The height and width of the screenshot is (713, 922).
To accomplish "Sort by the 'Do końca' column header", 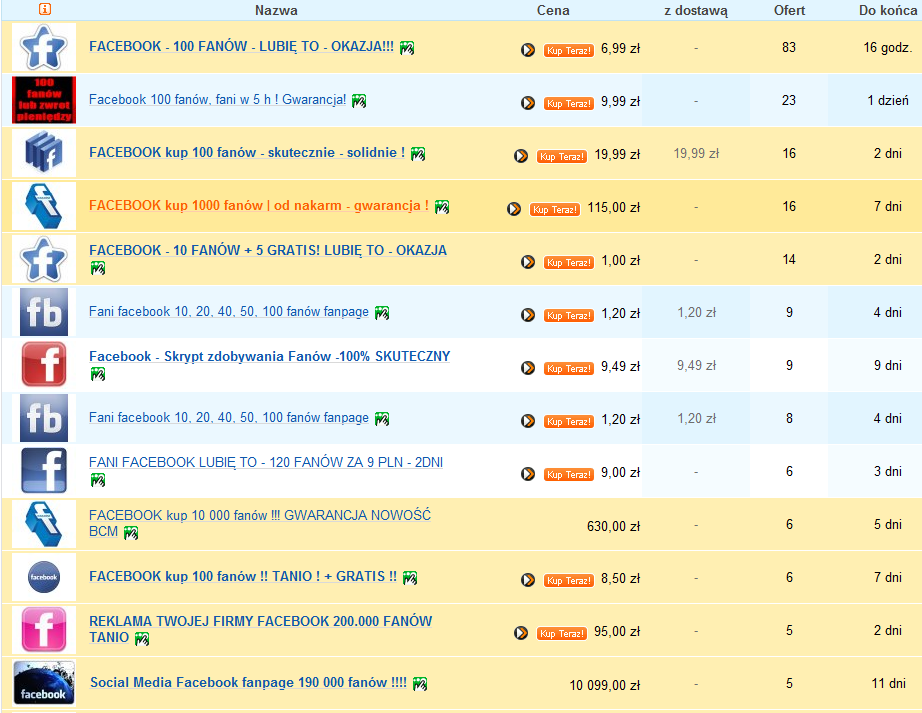I will pos(887,10).
